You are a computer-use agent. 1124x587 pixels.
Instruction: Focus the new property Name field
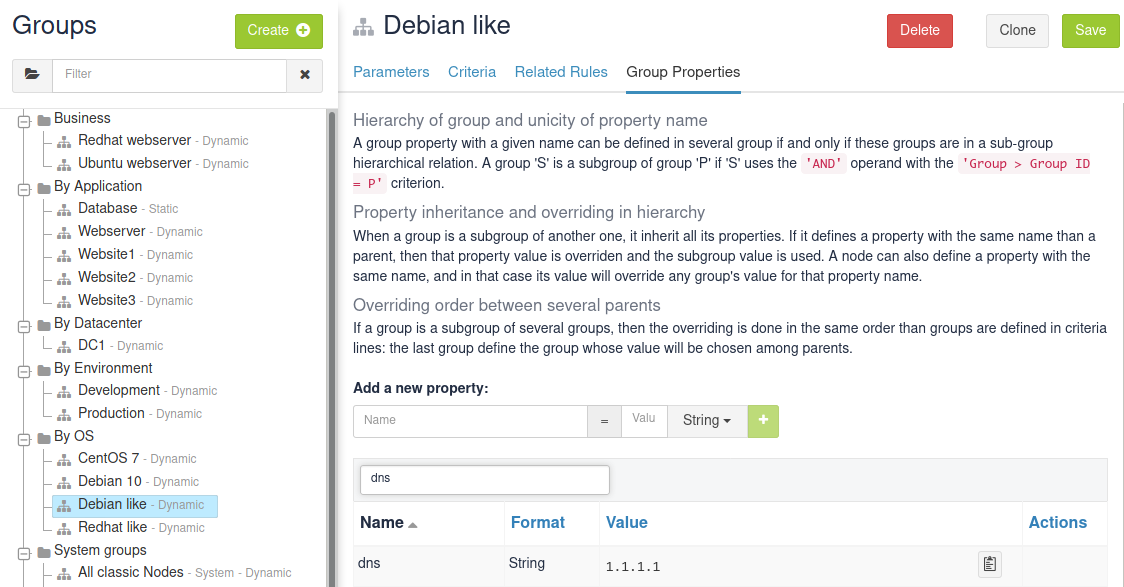(x=470, y=421)
